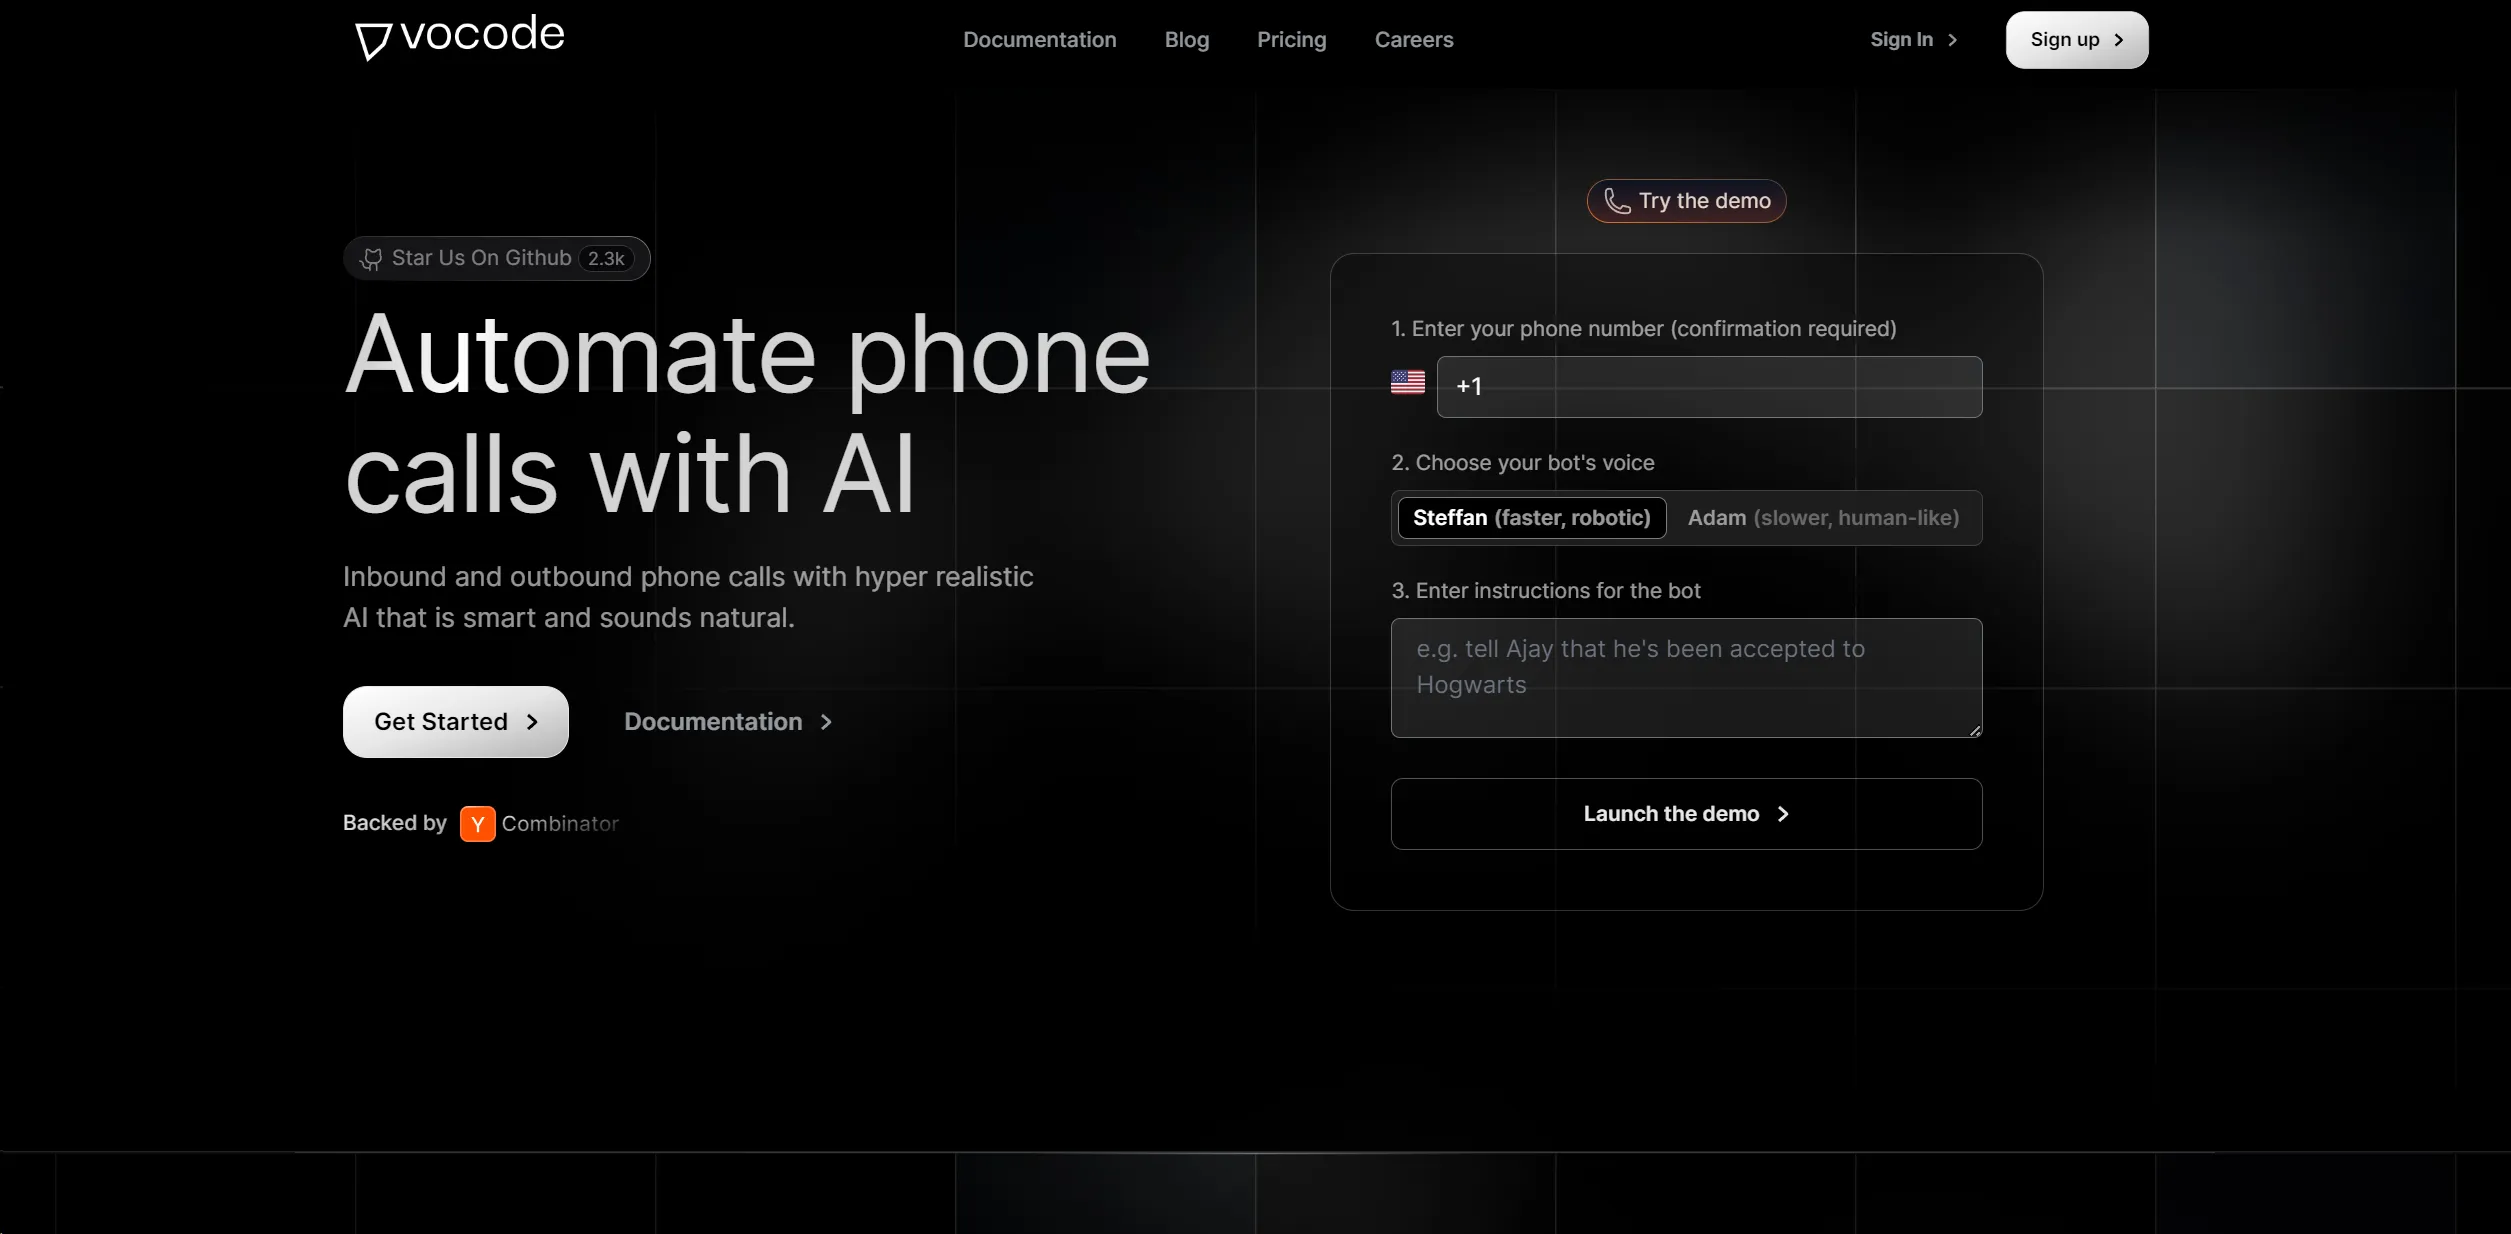Expand the Documentation link arrow
The width and height of the screenshot is (2511, 1234).
pos(825,722)
